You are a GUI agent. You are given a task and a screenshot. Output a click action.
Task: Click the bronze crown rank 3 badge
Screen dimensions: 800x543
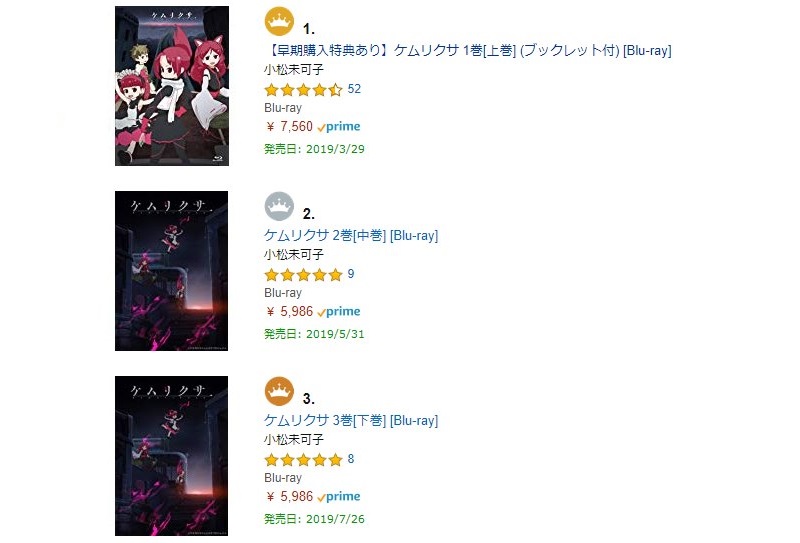tap(278, 392)
